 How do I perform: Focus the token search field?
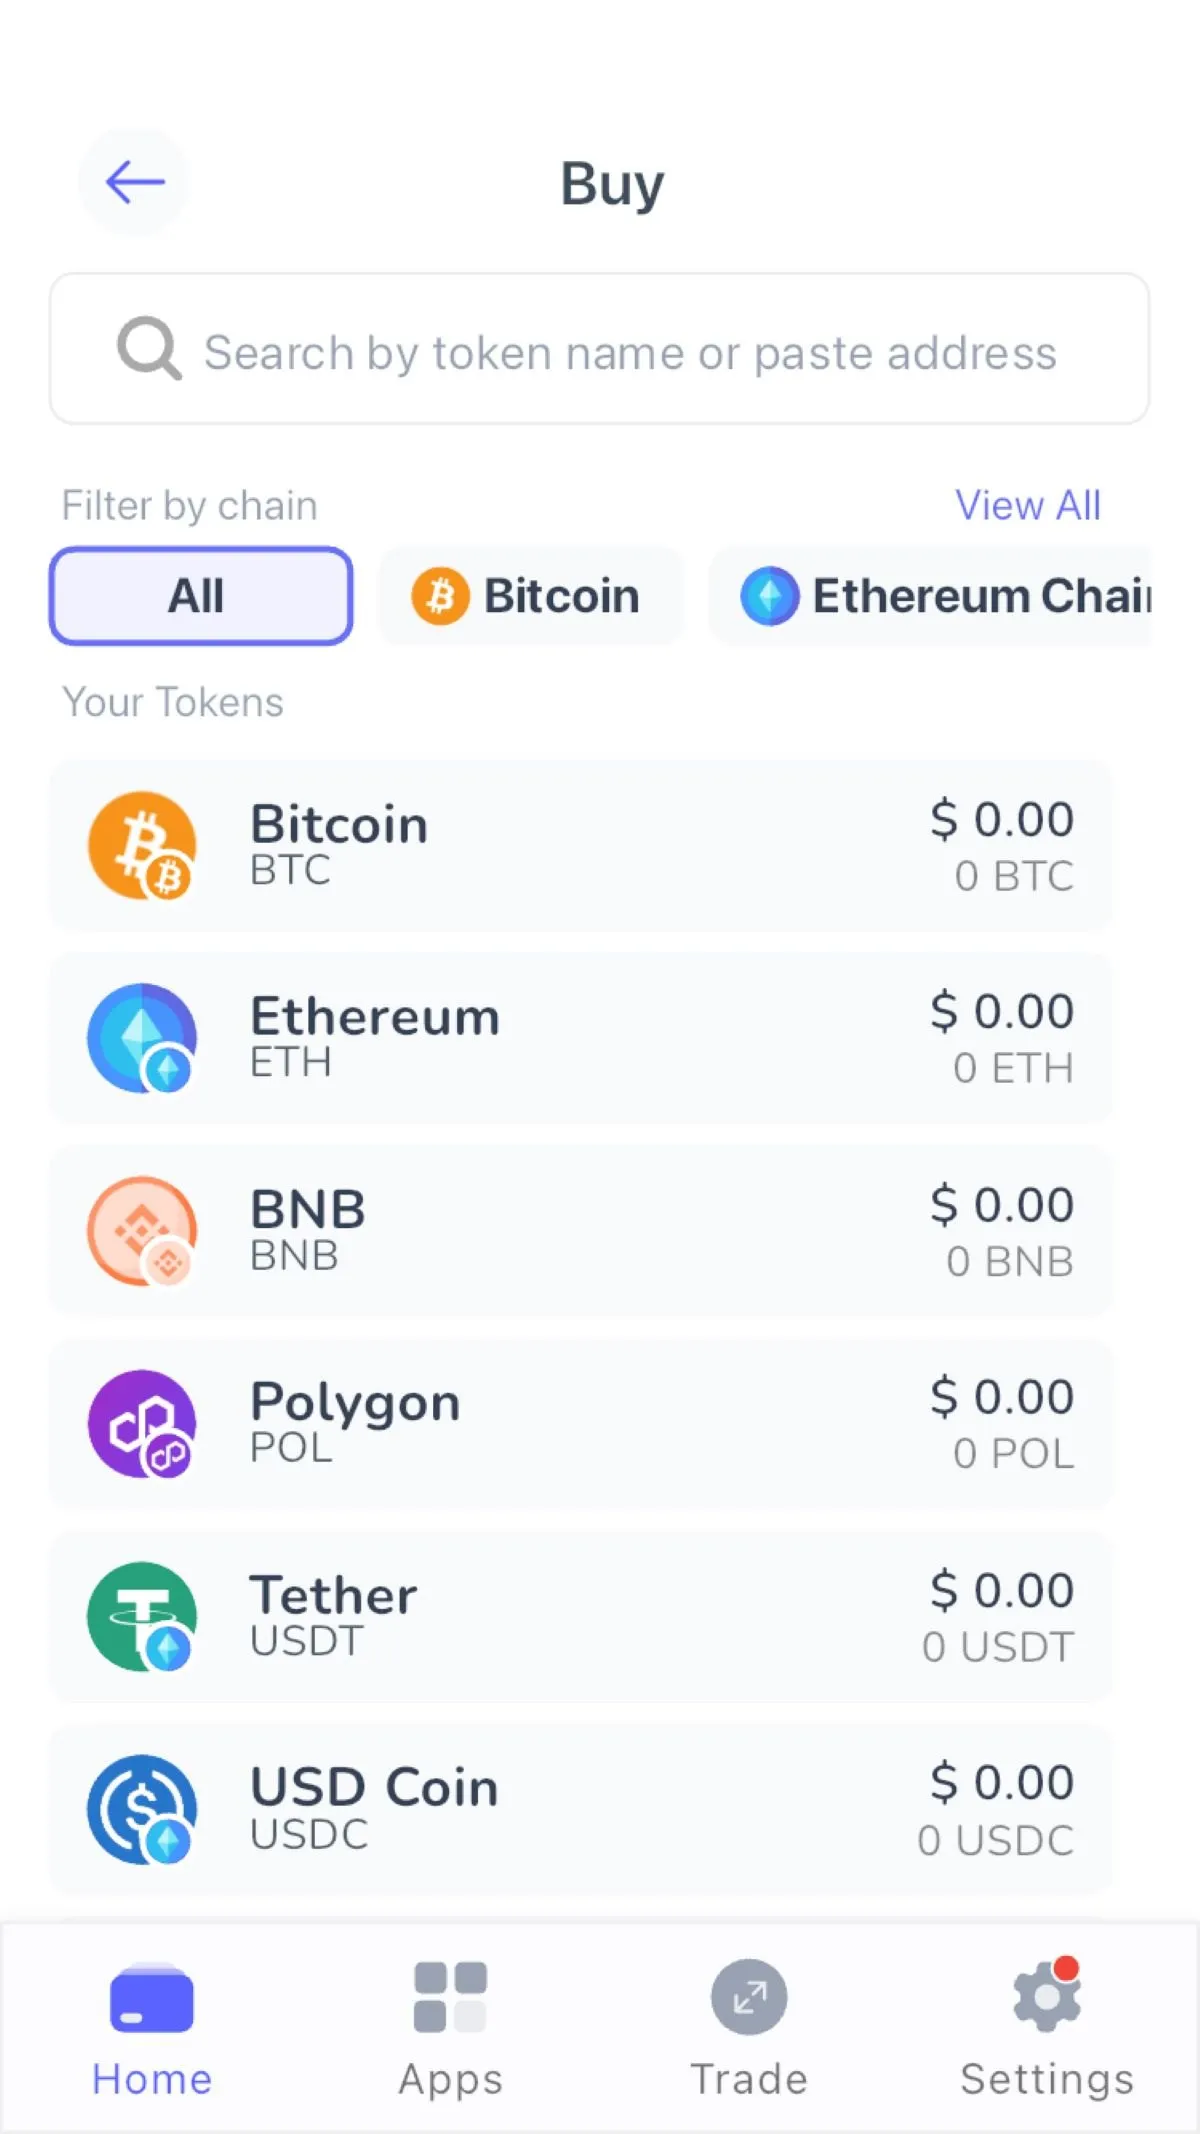tap(630, 353)
